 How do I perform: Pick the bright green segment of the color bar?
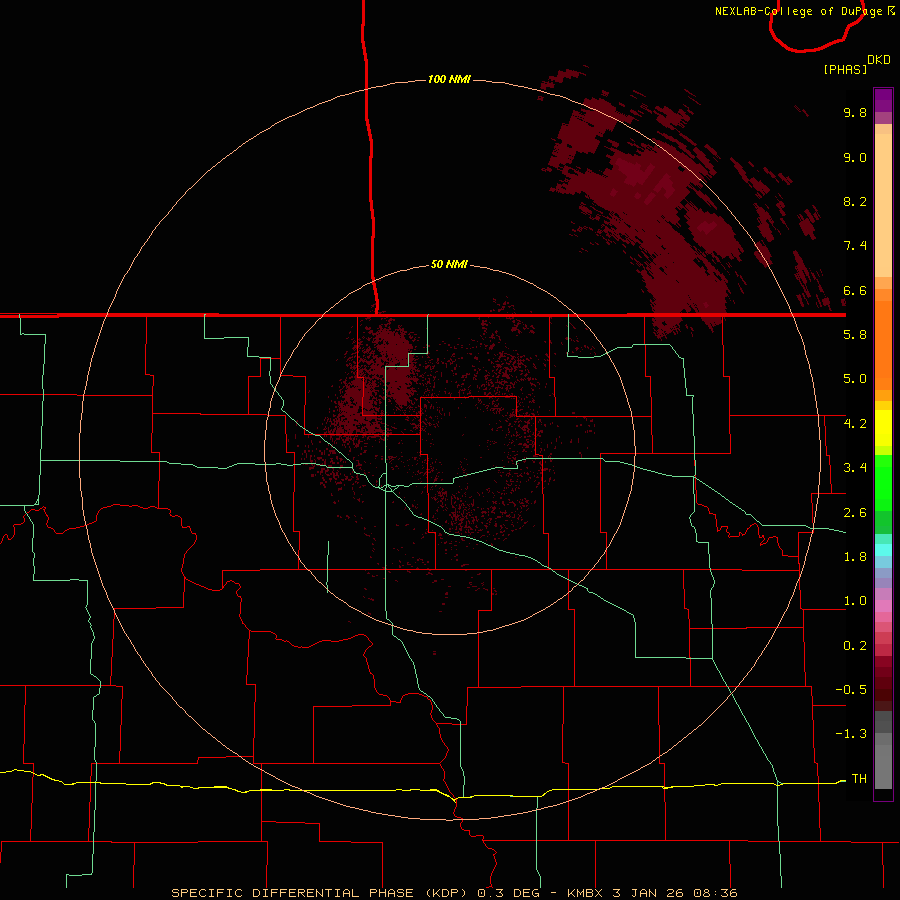tap(883, 482)
